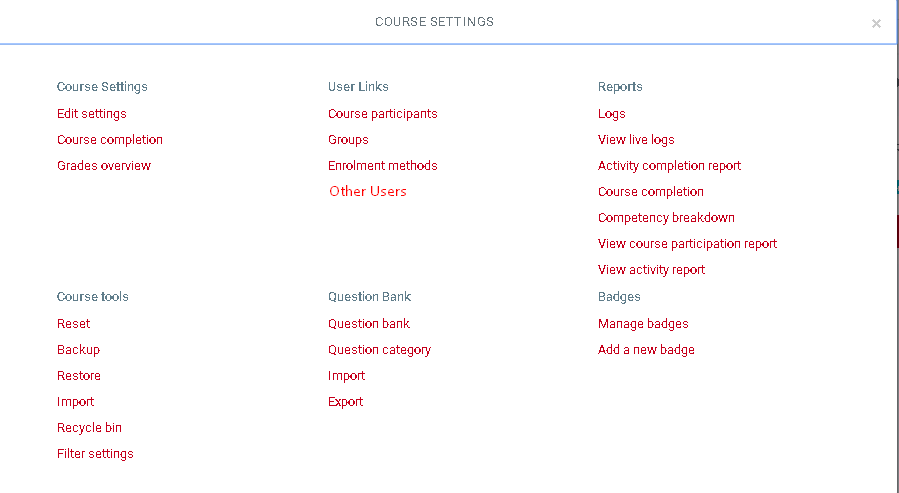Select Add a new badge

coord(646,350)
